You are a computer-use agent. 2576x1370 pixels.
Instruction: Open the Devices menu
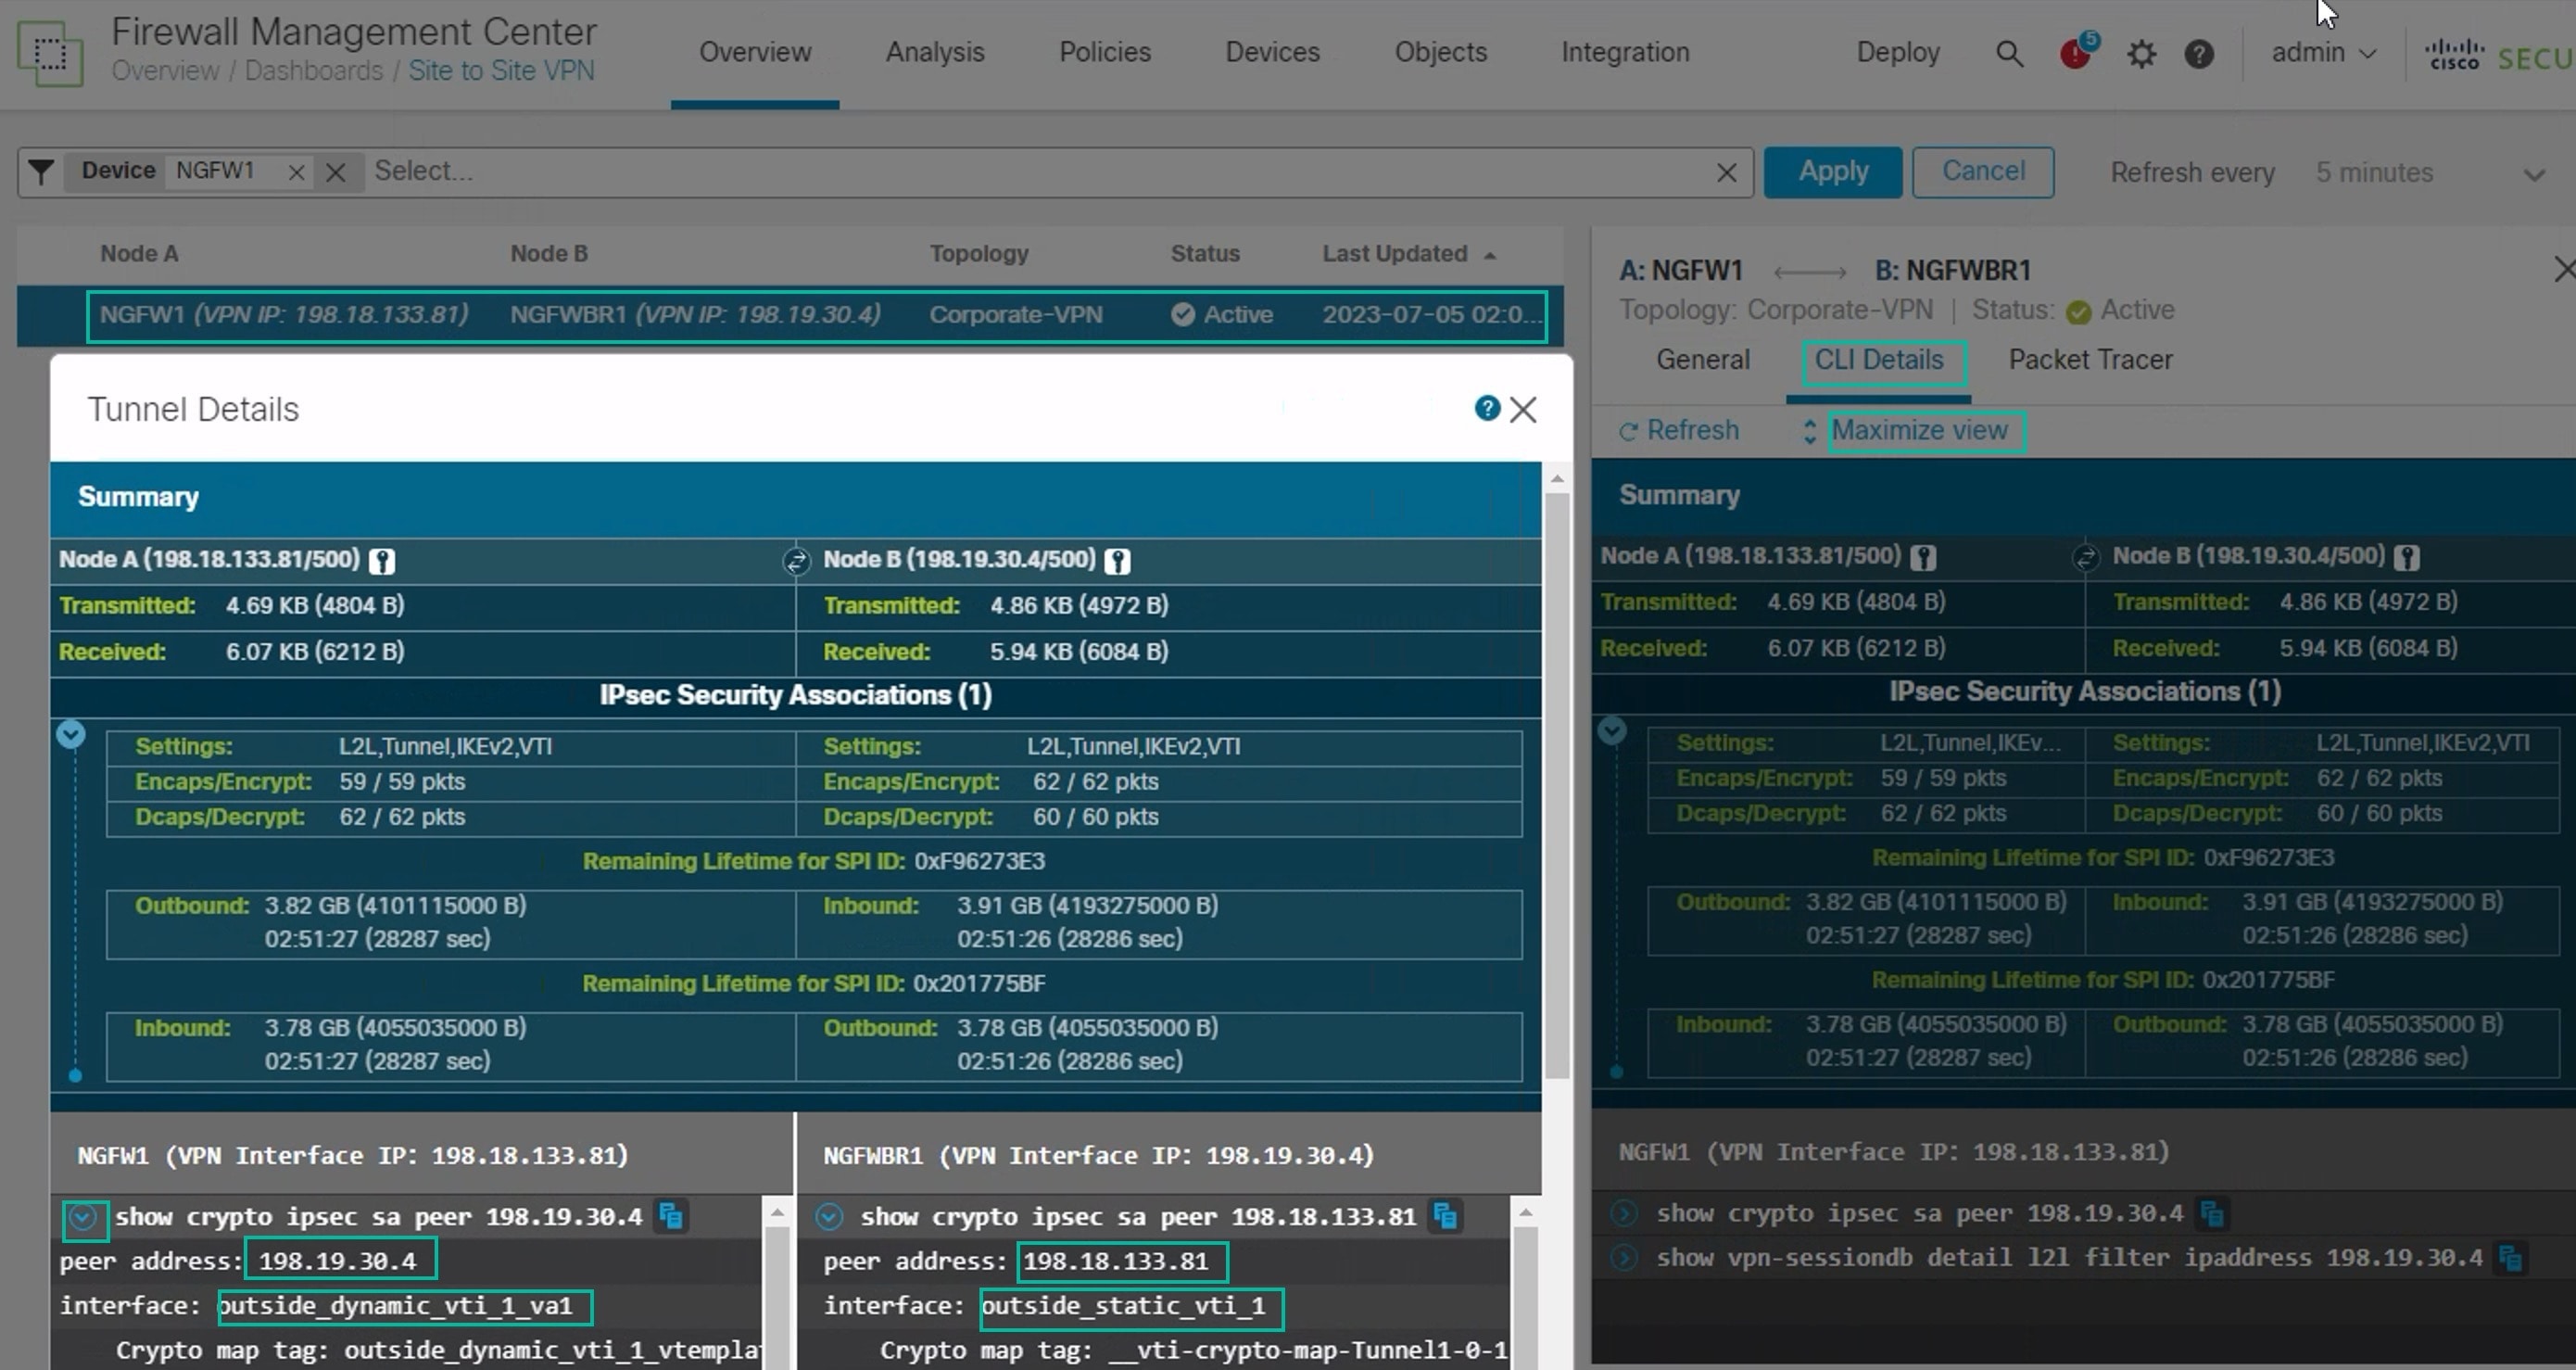tap(1272, 52)
